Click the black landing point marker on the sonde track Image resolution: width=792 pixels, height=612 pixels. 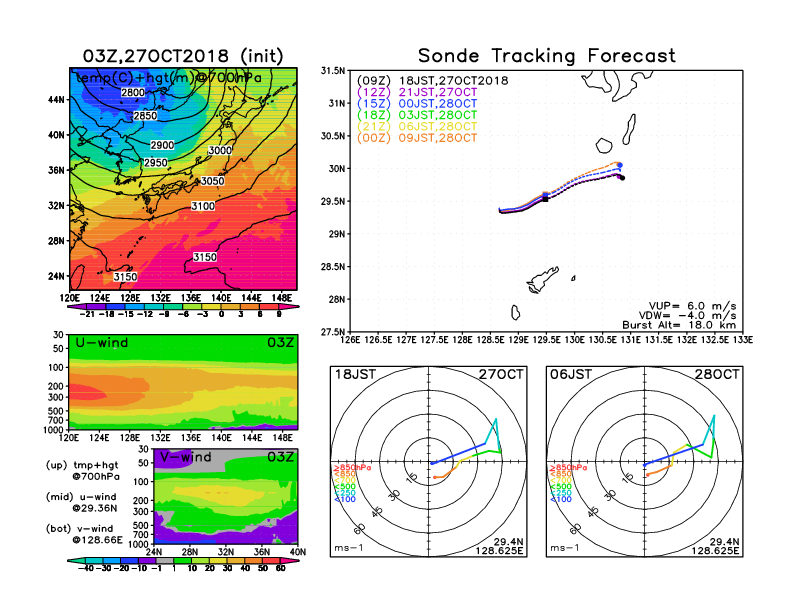622,178
